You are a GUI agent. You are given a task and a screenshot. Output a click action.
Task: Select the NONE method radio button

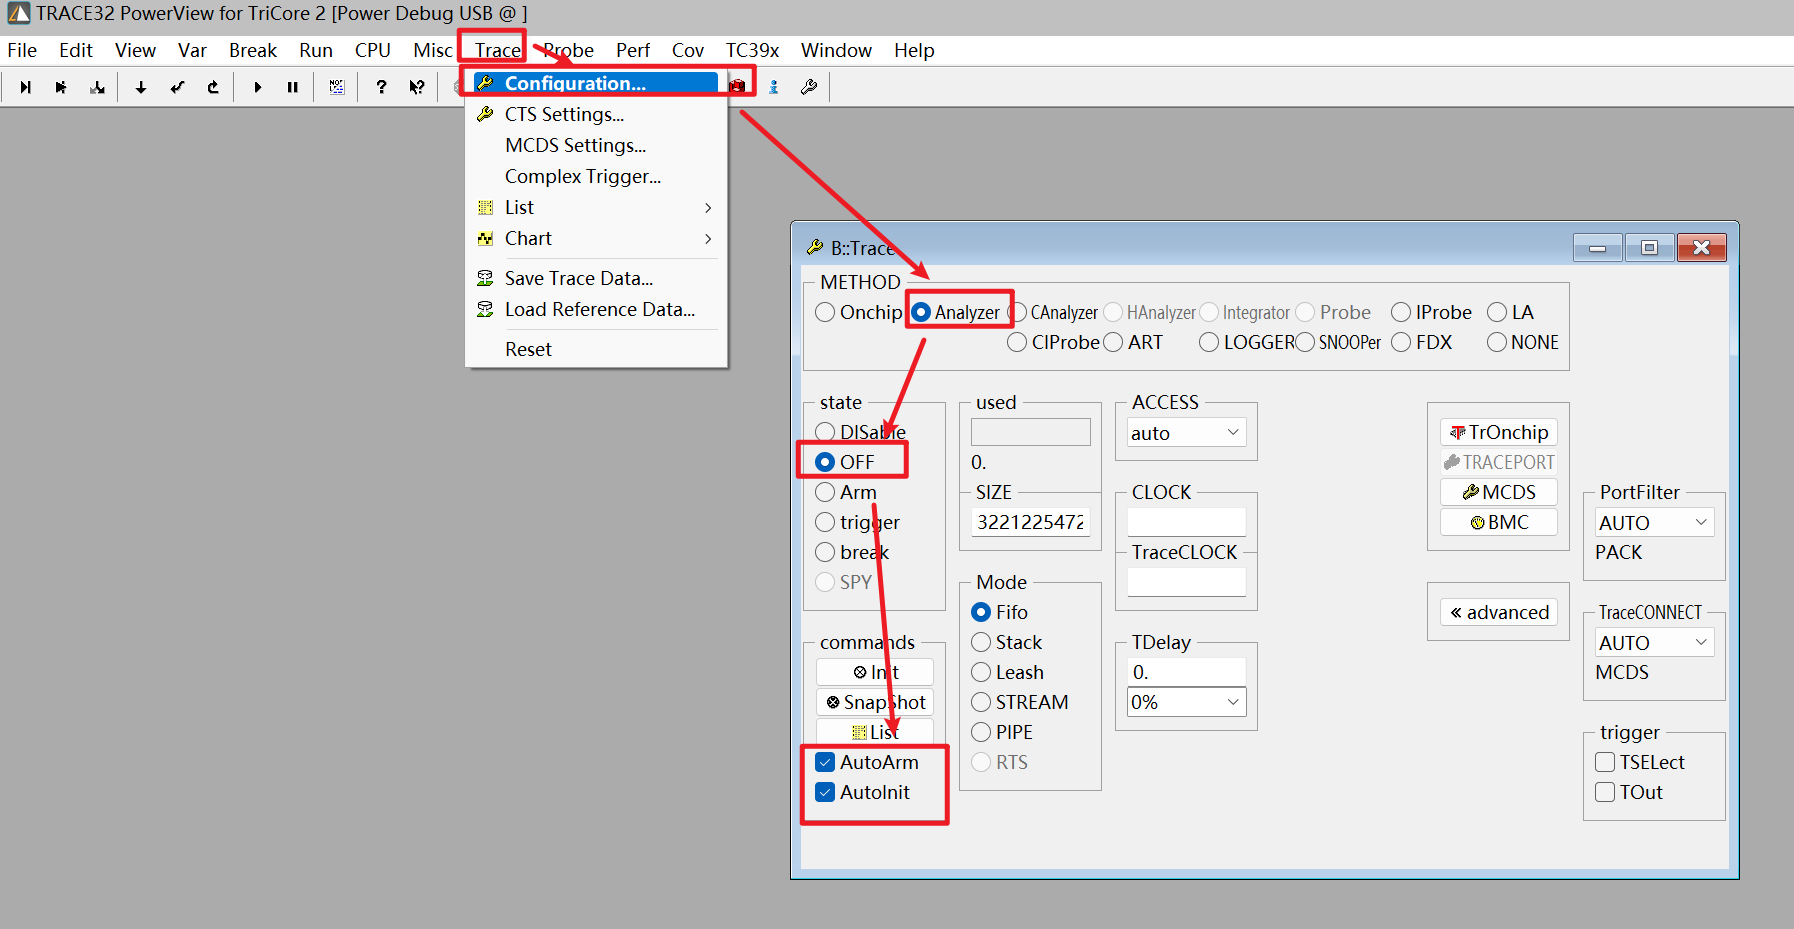(x=1497, y=342)
